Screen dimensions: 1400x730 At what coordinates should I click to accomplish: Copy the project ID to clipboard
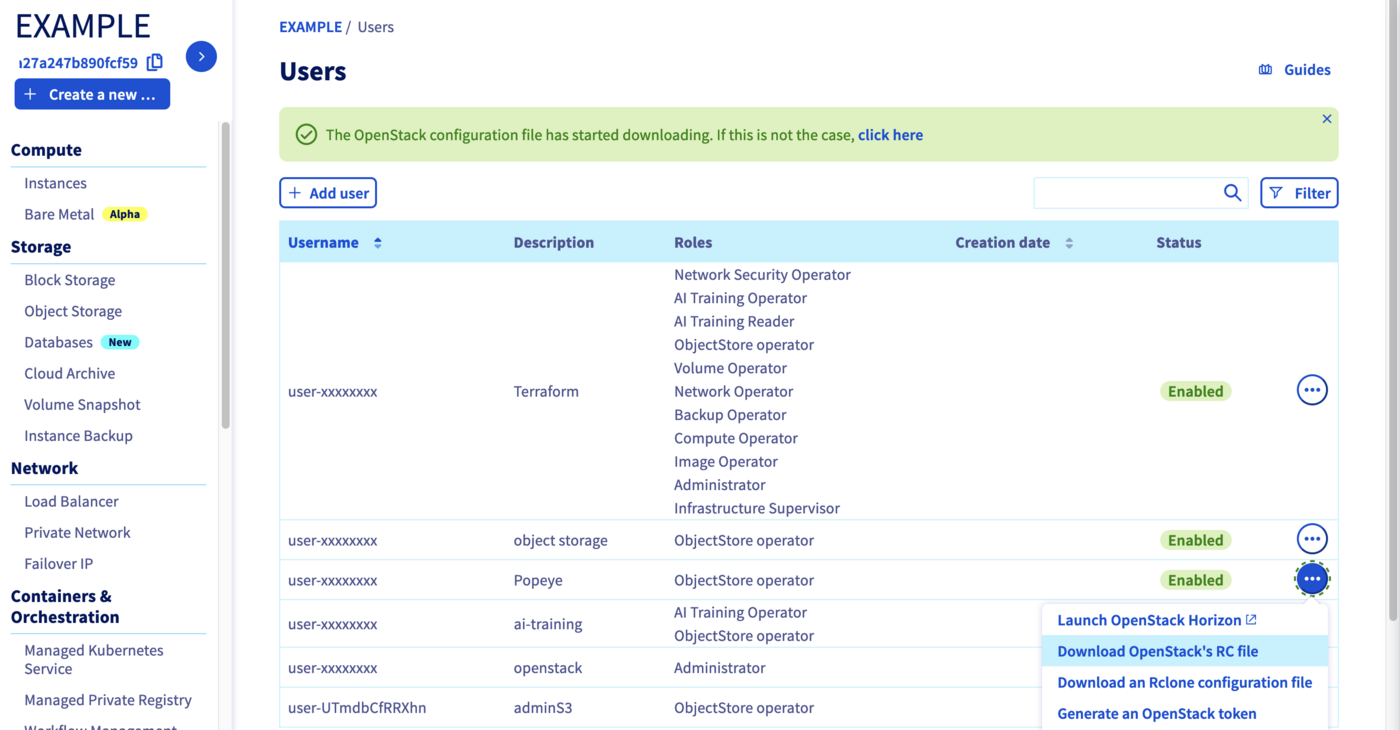point(155,62)
